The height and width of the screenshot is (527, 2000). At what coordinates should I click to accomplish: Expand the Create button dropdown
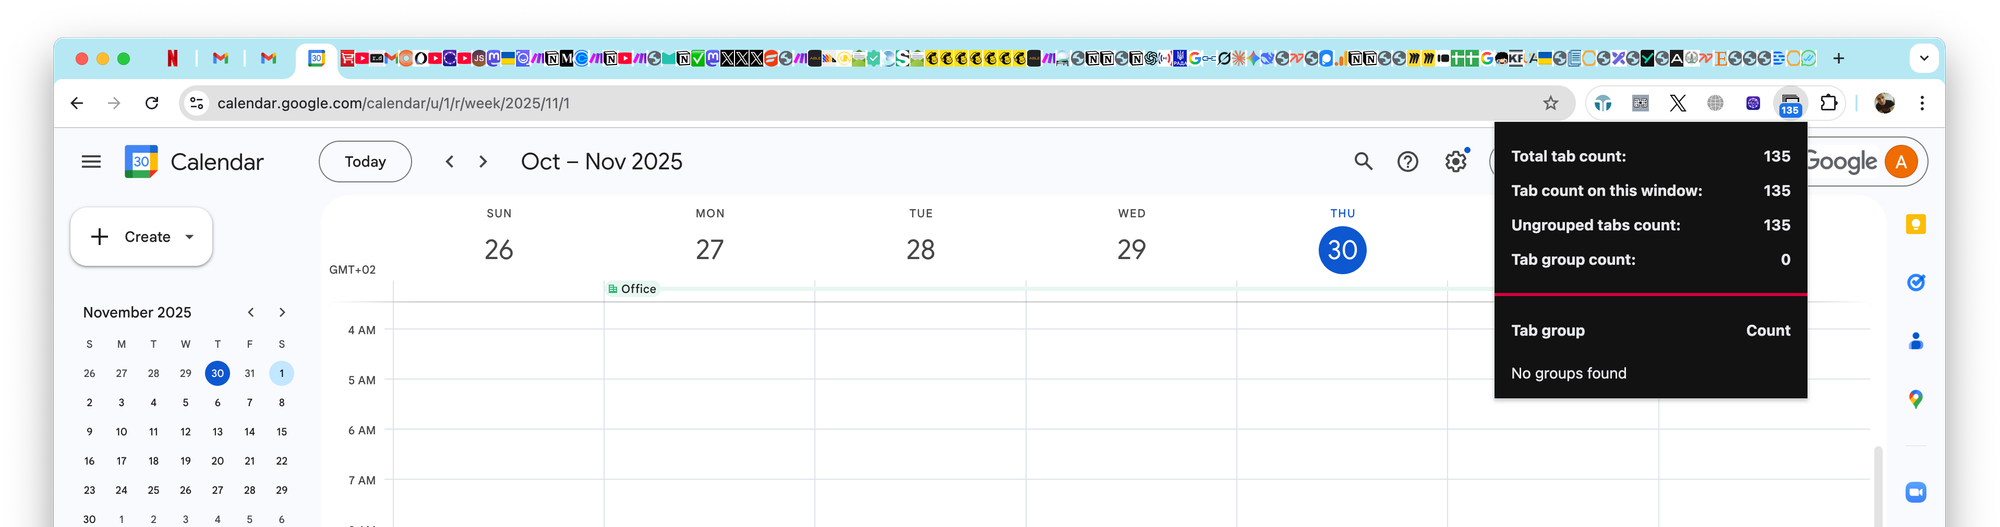[190, 237]
